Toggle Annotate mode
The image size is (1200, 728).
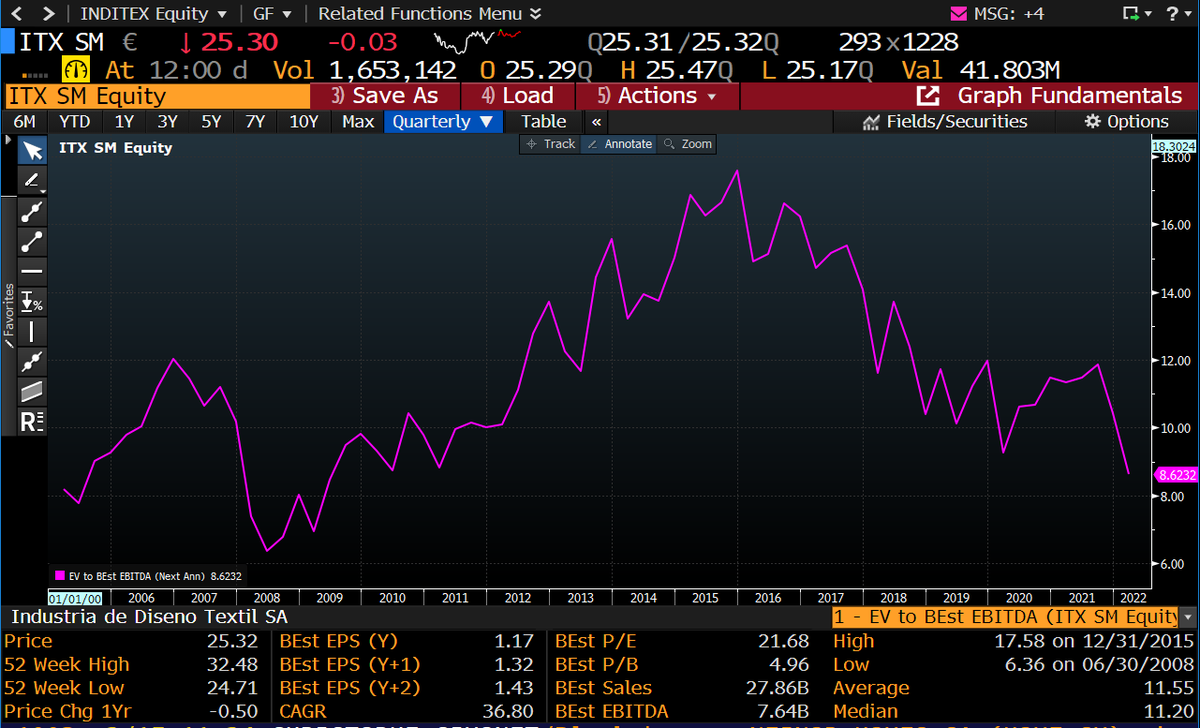click(x=618, y=144)
